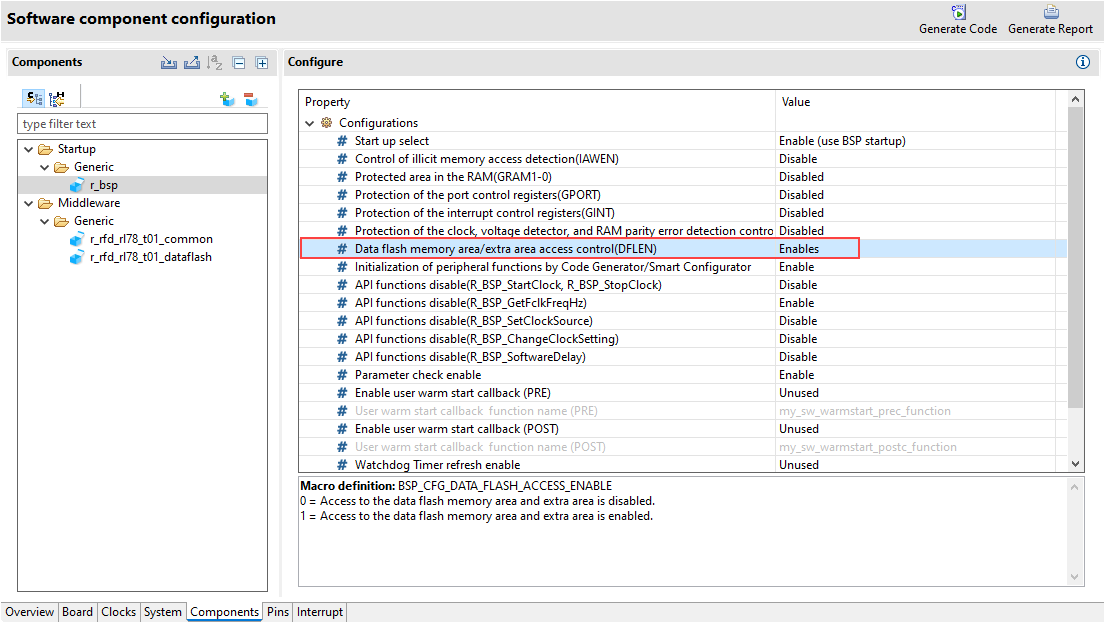
Task: Expand all components with the plus icon
Action: (262, 63)
